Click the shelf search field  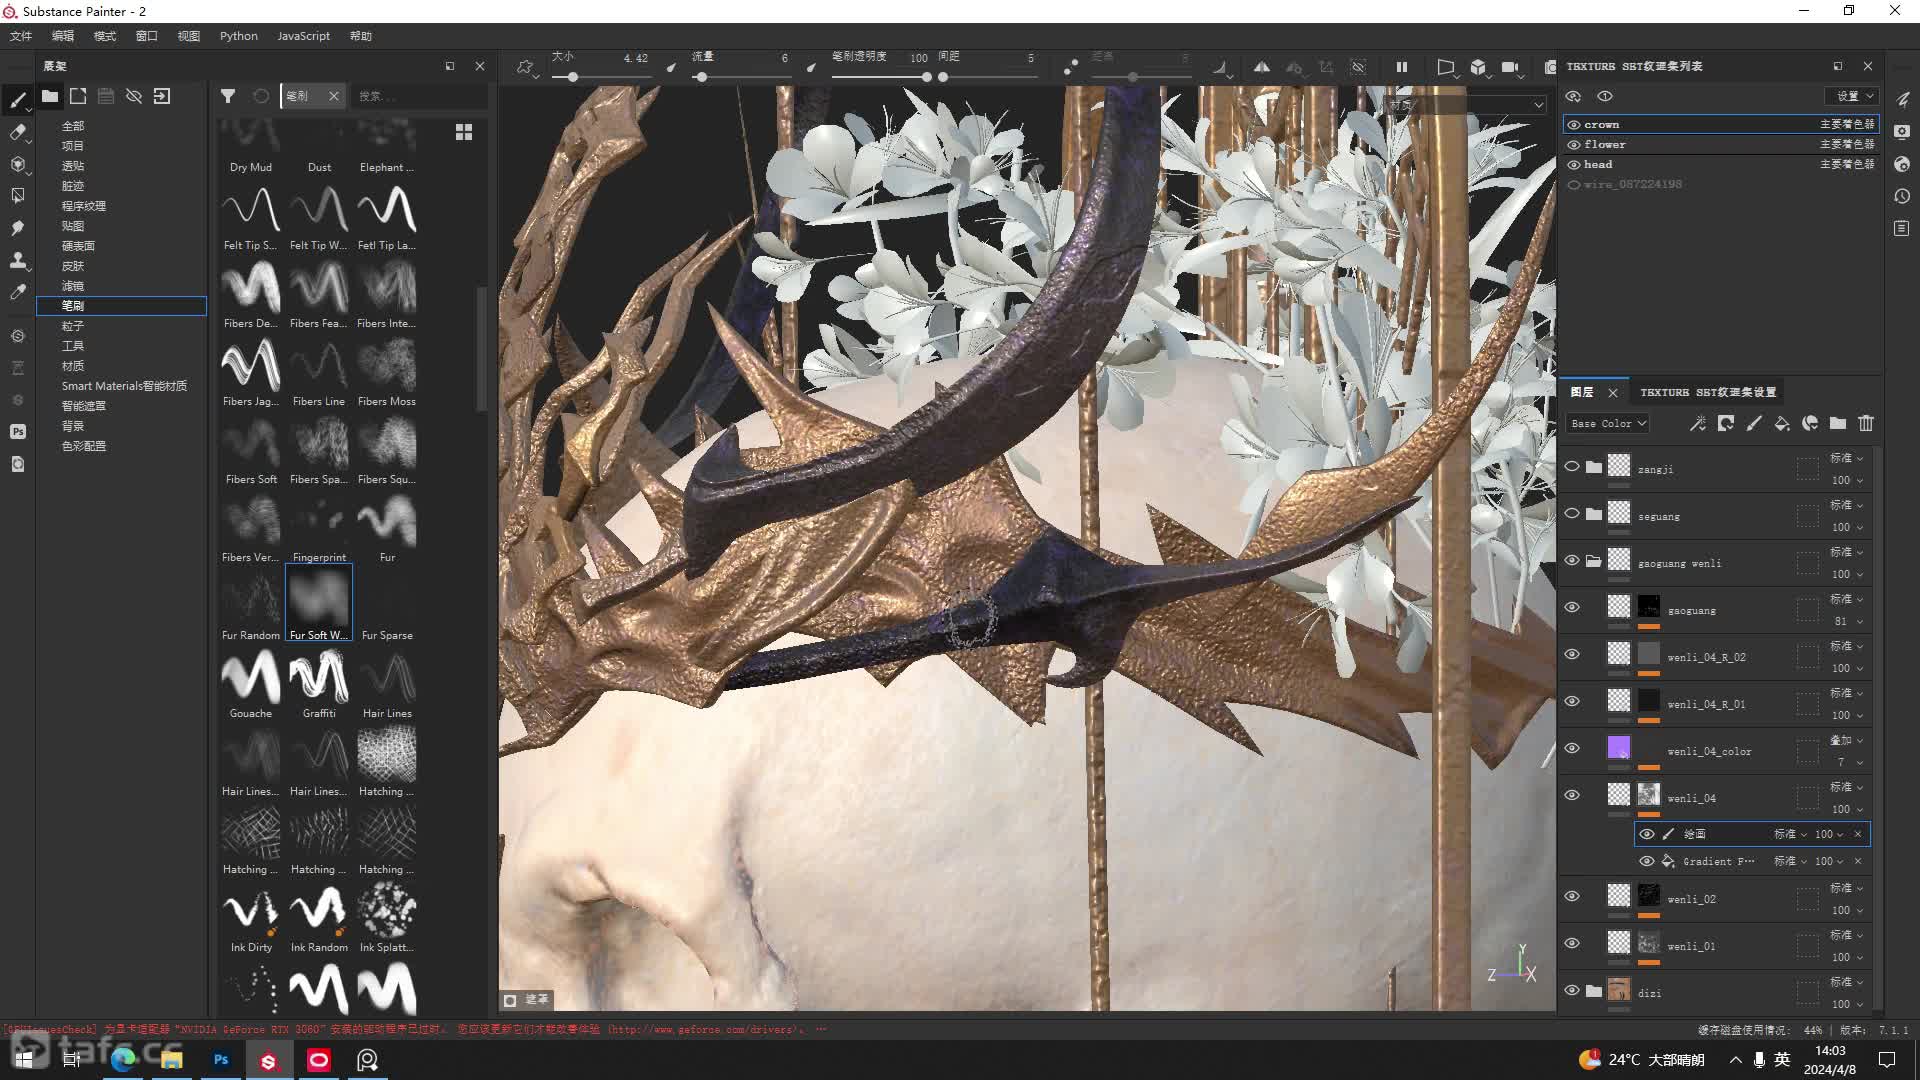(x=418, y=96)
